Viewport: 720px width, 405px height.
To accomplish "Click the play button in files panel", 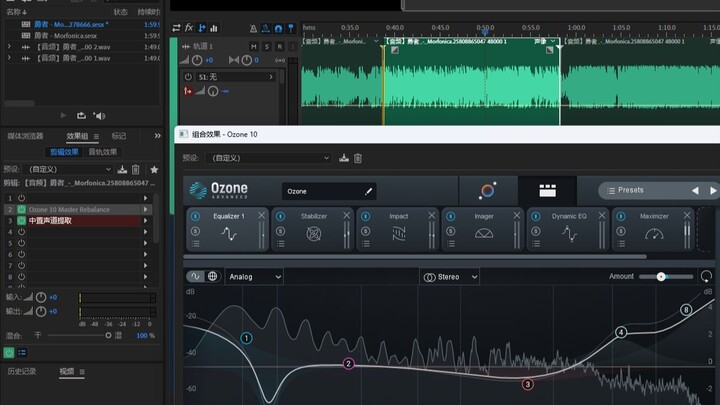I will 63,116.
